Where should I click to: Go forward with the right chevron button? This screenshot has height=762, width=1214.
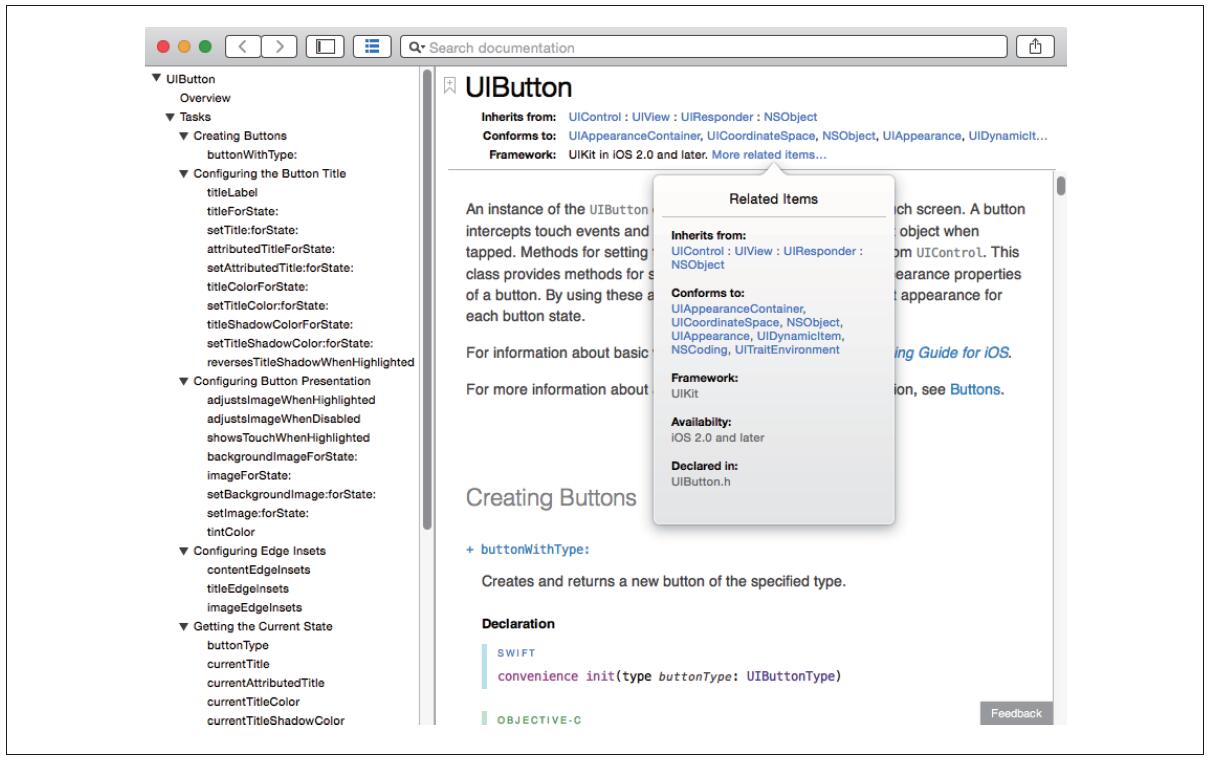282,47
